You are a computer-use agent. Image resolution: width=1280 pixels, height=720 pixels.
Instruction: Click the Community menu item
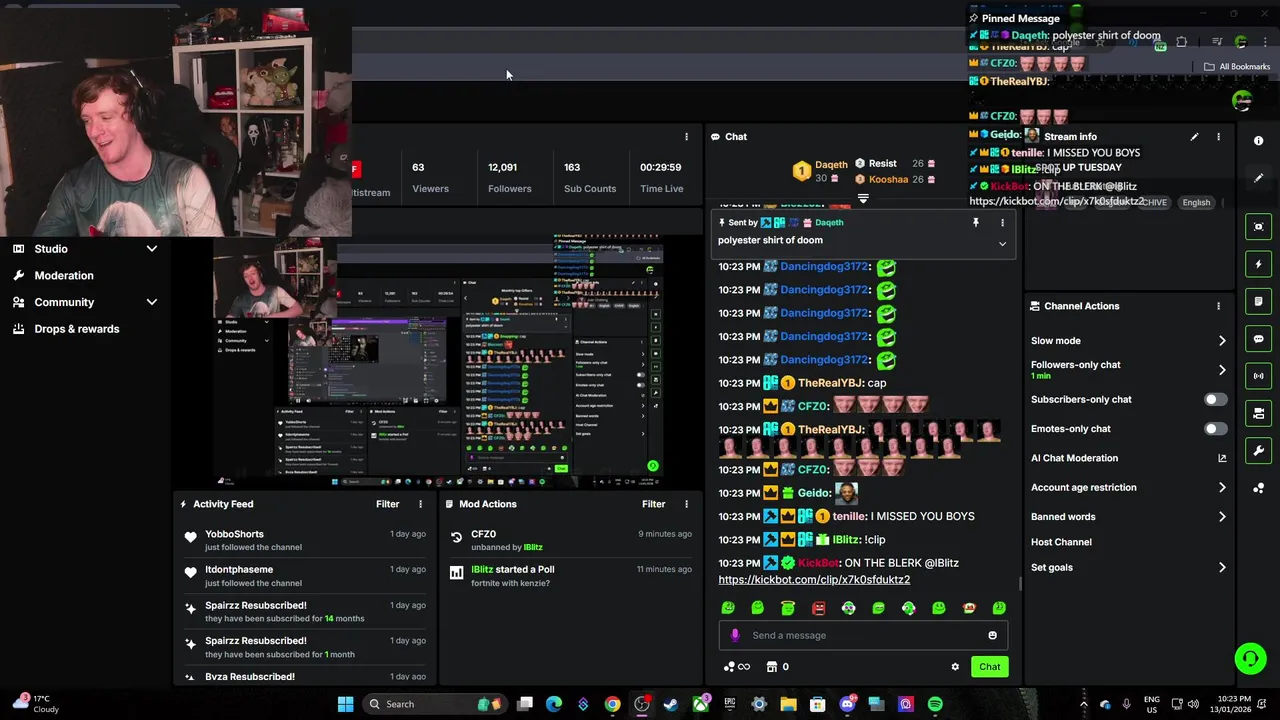point(64,302)
